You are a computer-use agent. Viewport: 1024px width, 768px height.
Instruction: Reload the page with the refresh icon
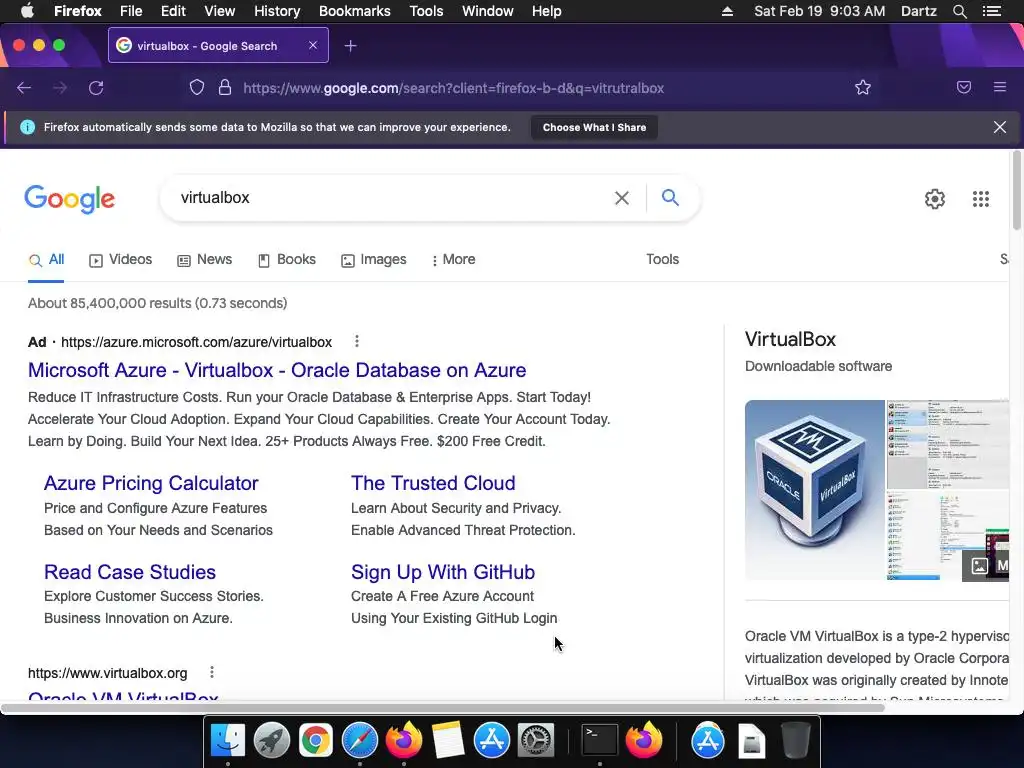point(96,88)
